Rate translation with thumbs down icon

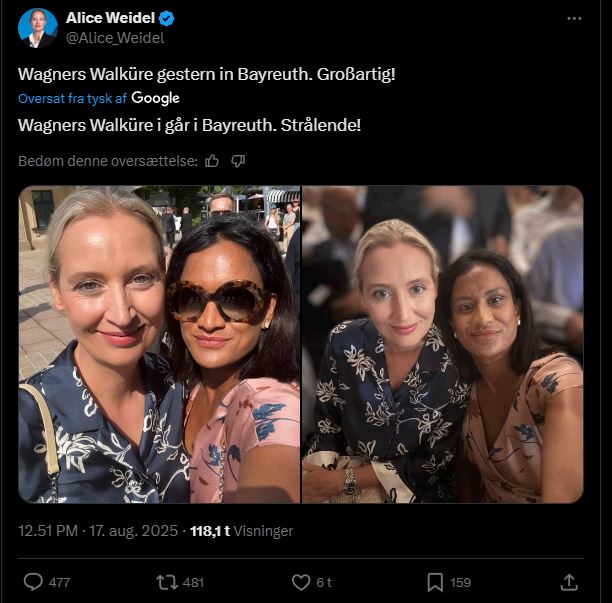coord(238,161)
